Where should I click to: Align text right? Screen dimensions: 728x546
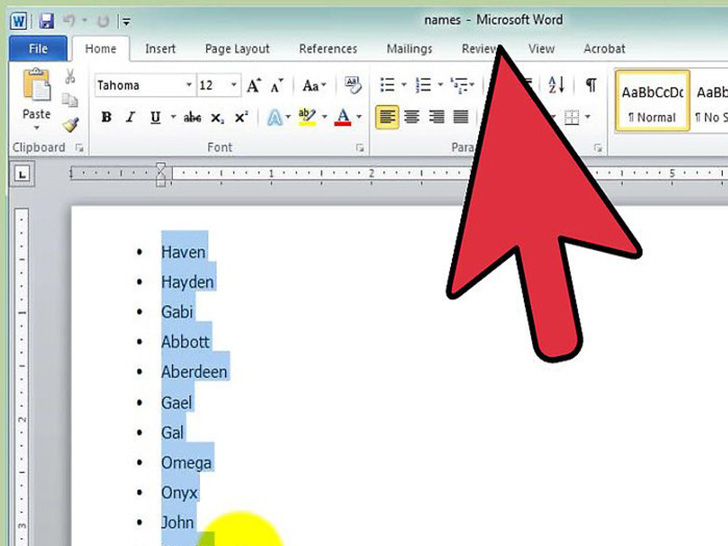click(436, 117)
